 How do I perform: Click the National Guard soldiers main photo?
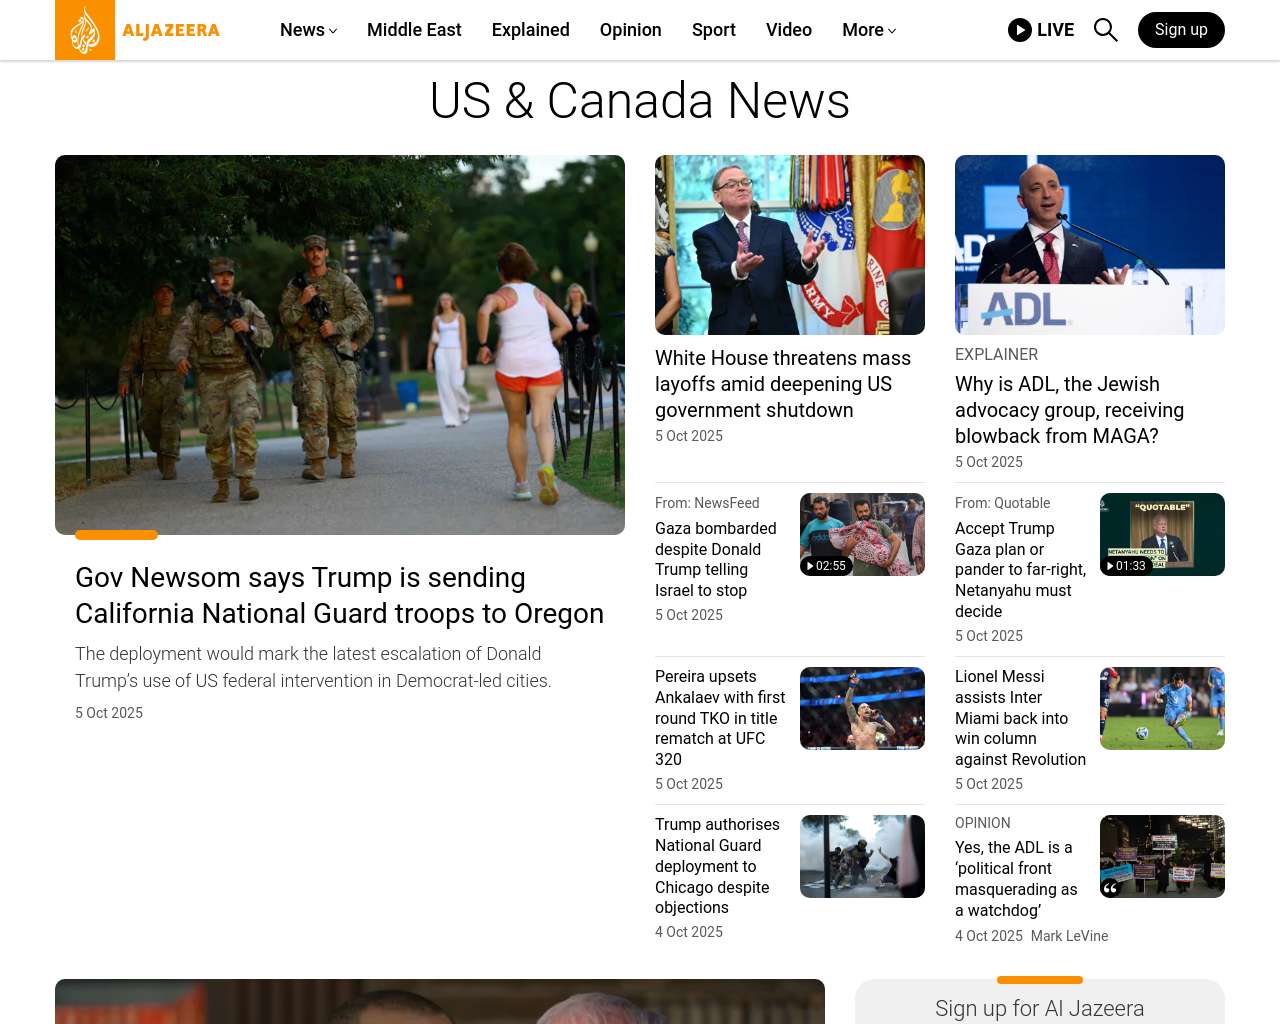tap(340, 344)
